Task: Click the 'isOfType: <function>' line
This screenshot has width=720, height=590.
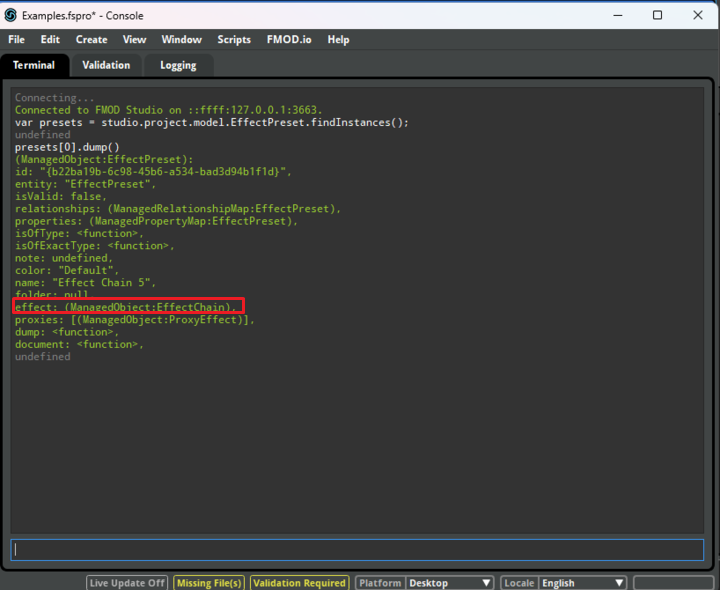Action: click(79, 233)
